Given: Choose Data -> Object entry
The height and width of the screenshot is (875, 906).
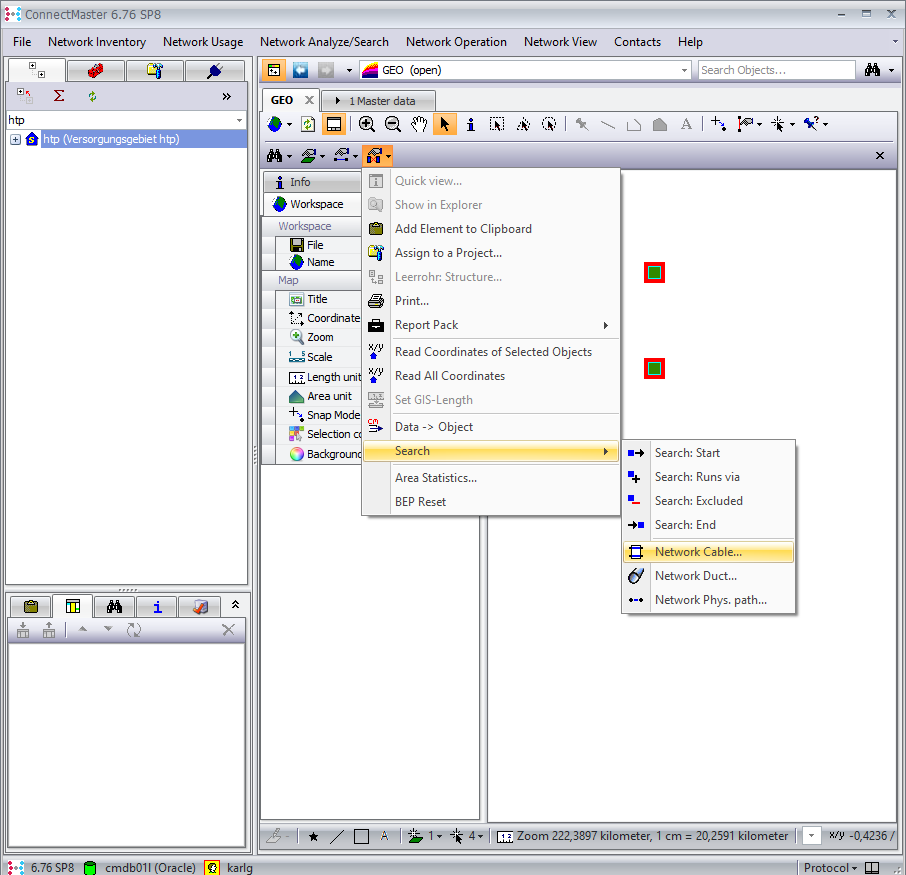Looking at the screenshot, I should (491, 427).
